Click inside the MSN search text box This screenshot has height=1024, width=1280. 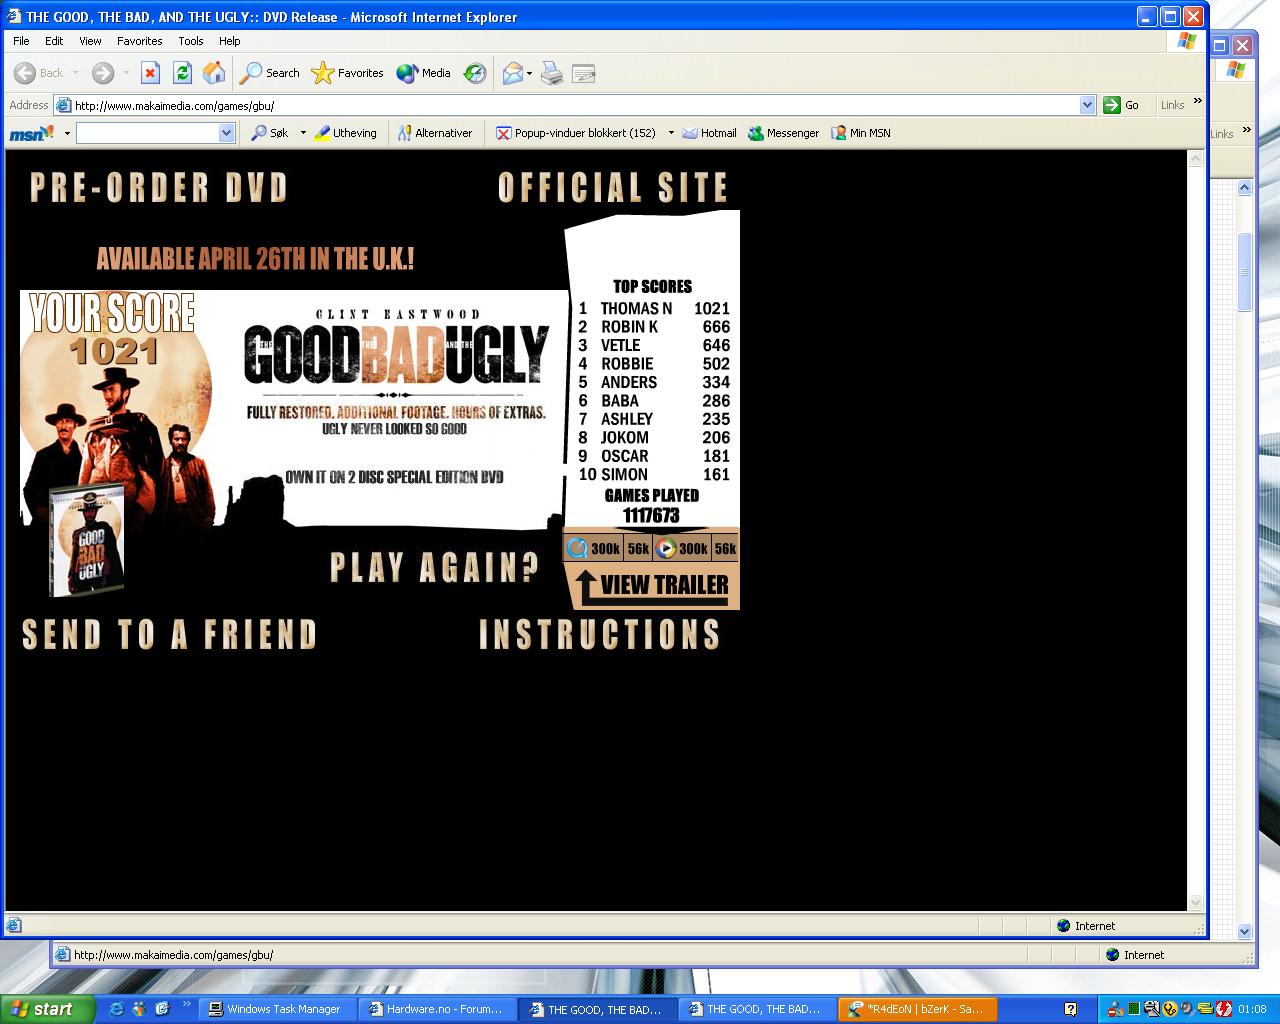coord(148,133)
